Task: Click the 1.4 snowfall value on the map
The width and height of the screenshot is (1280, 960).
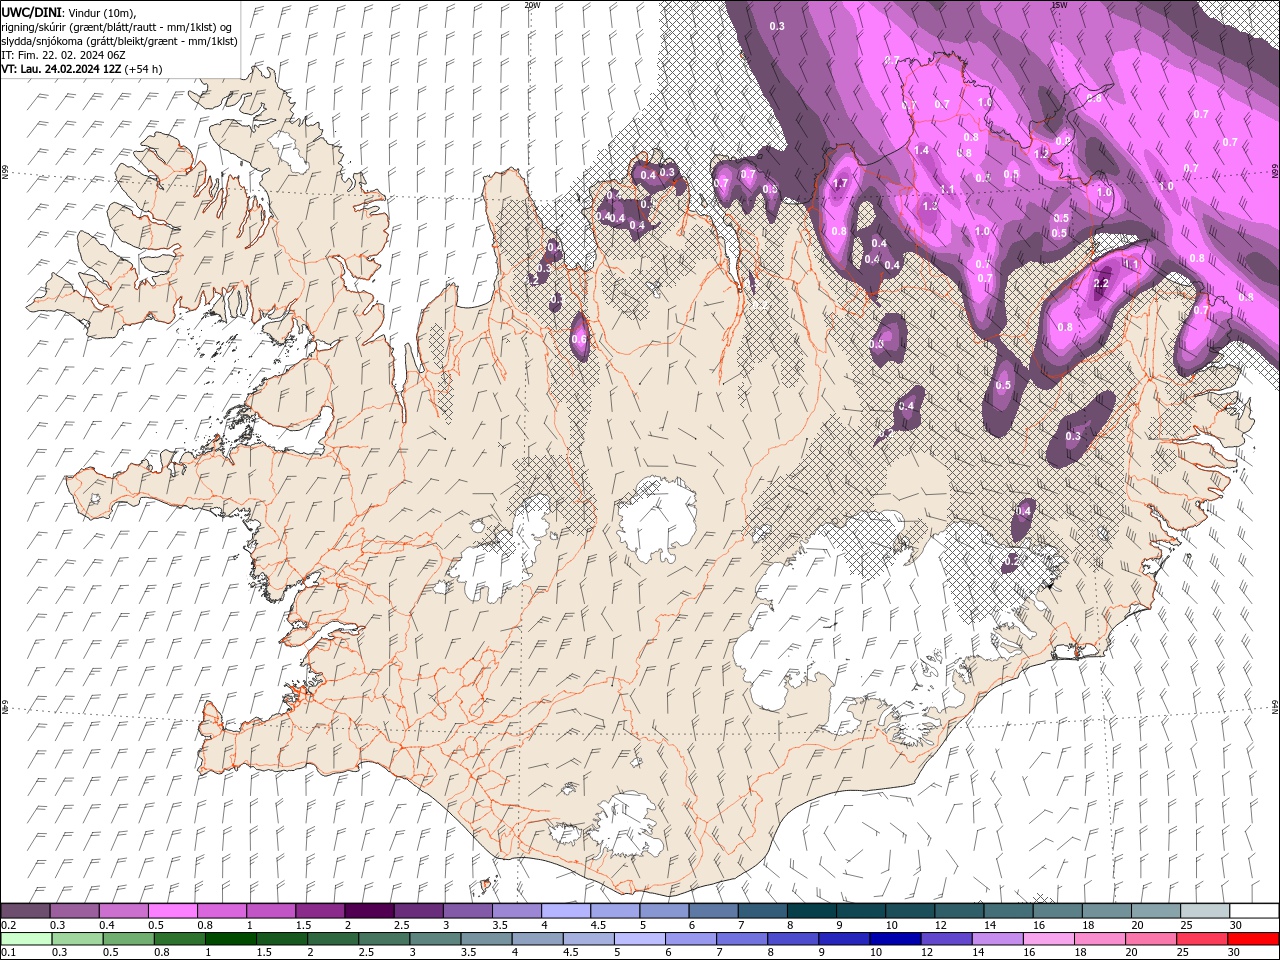Action: coord(921,151)
